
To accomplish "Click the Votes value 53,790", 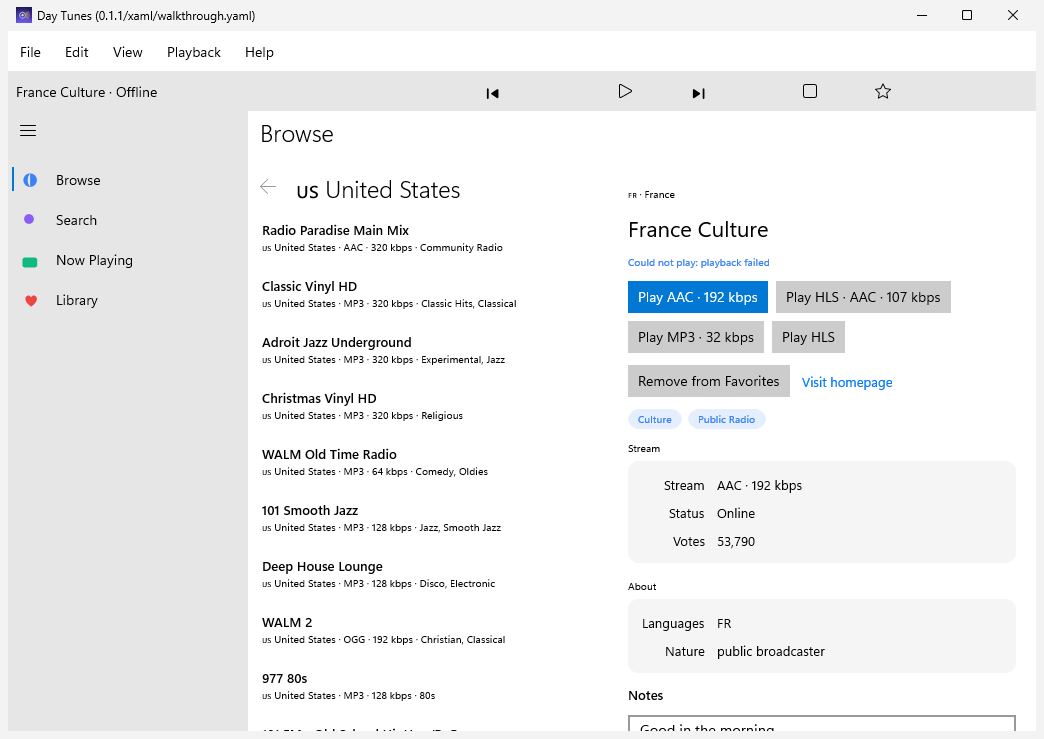I will coord(736,541).
